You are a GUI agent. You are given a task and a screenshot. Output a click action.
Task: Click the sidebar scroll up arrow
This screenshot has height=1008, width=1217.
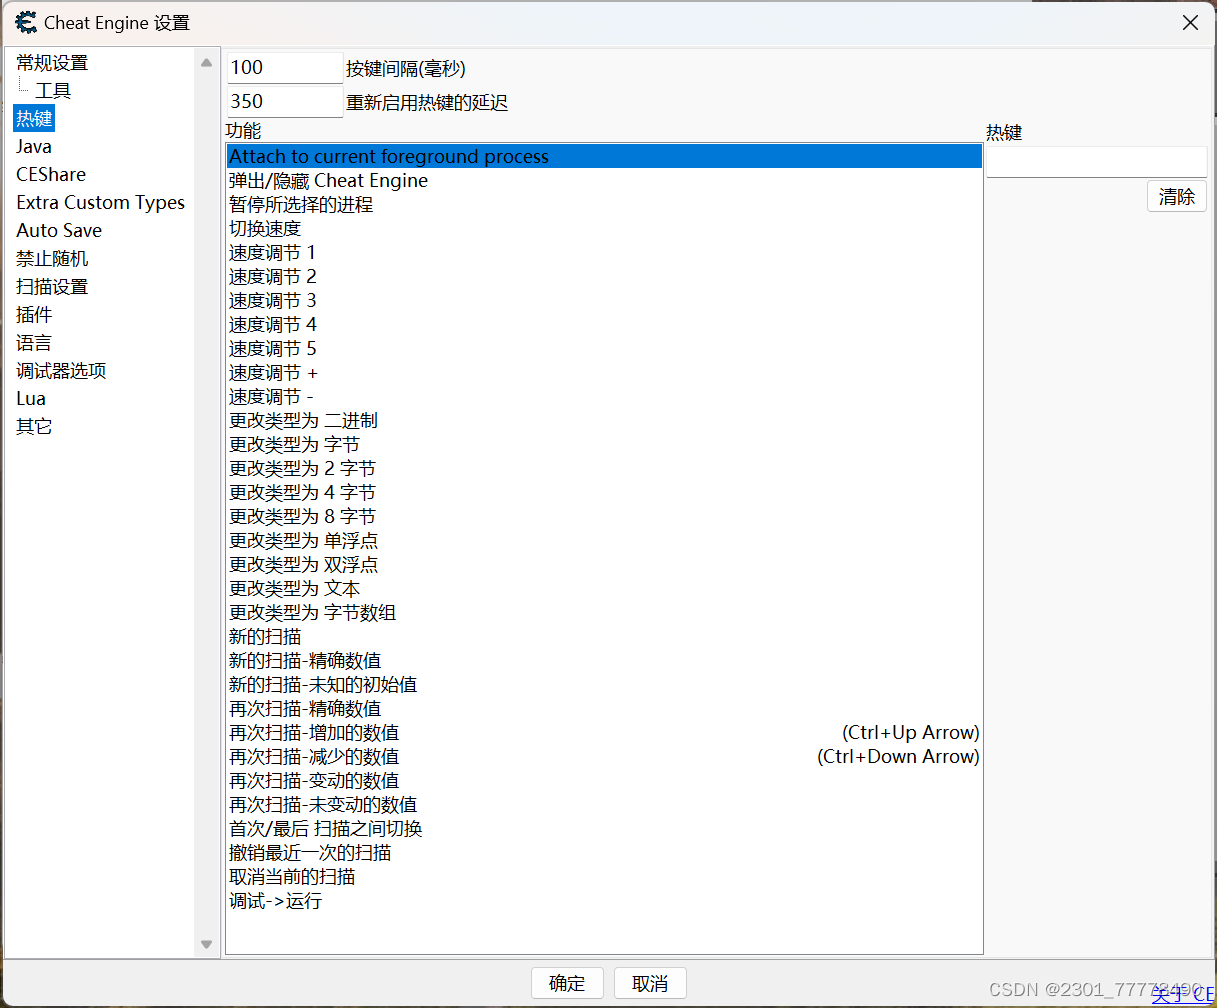[x=206, y=63]
